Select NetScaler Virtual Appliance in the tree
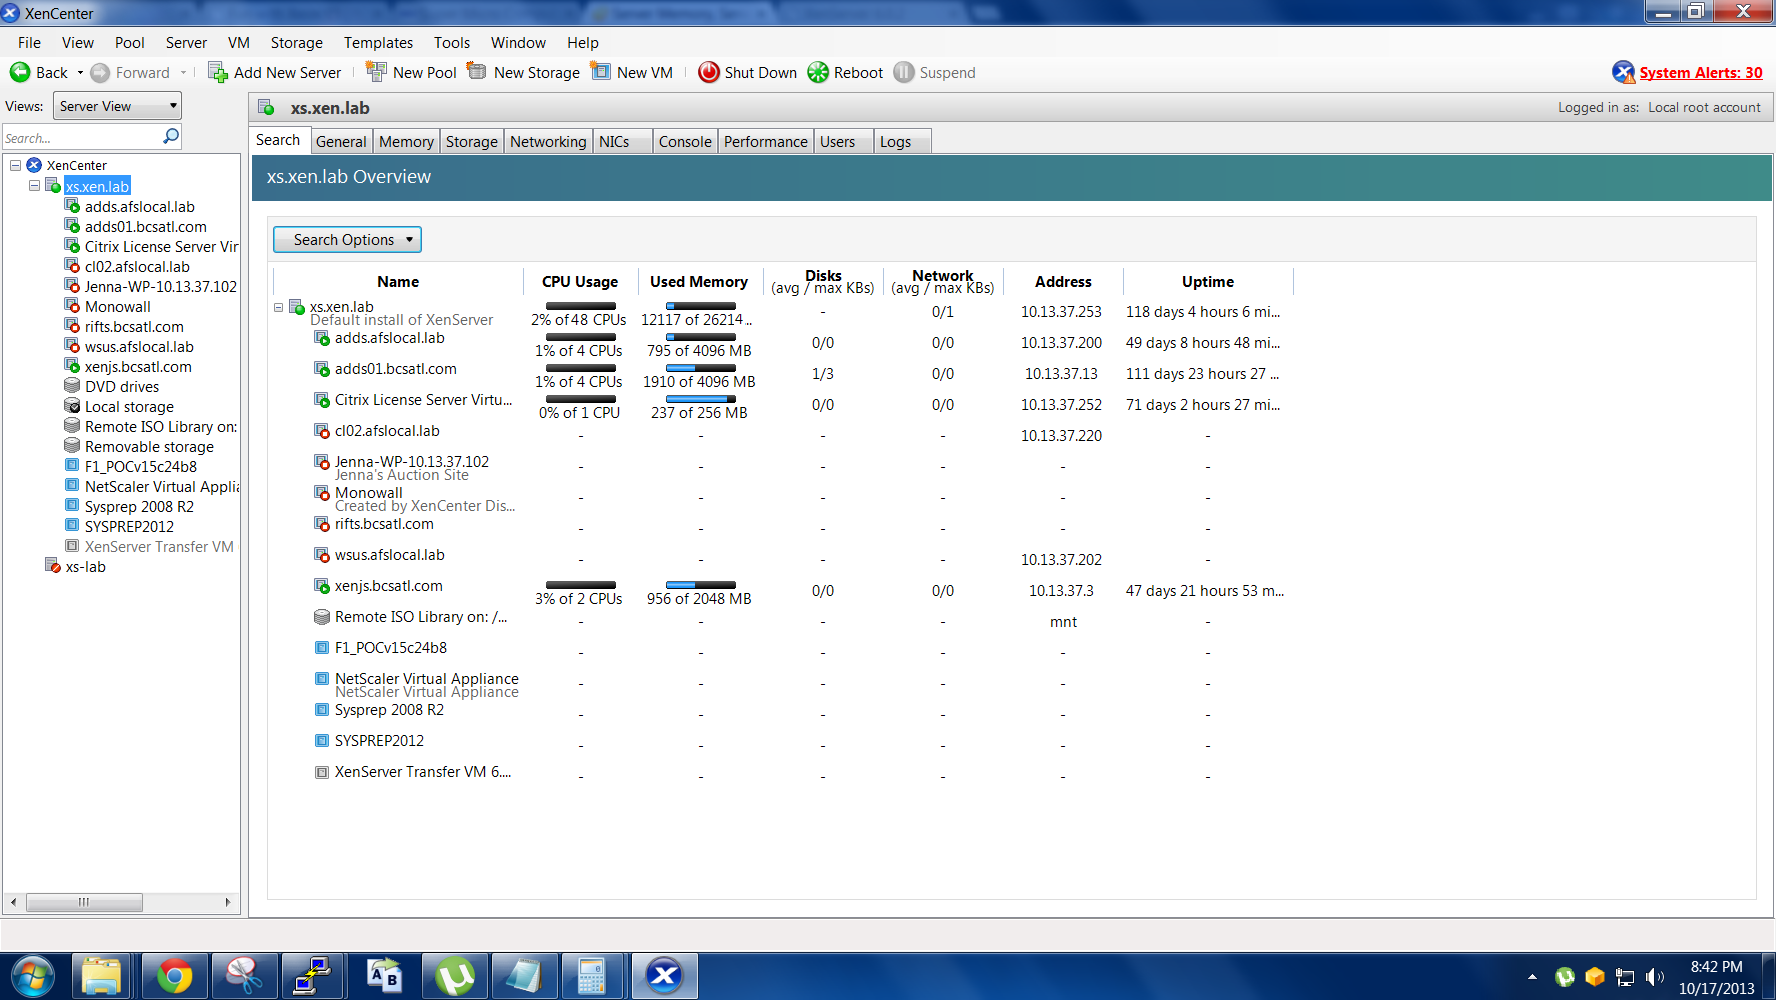Viewport: 1776px width, 1000px height. (x=161, y=487)
